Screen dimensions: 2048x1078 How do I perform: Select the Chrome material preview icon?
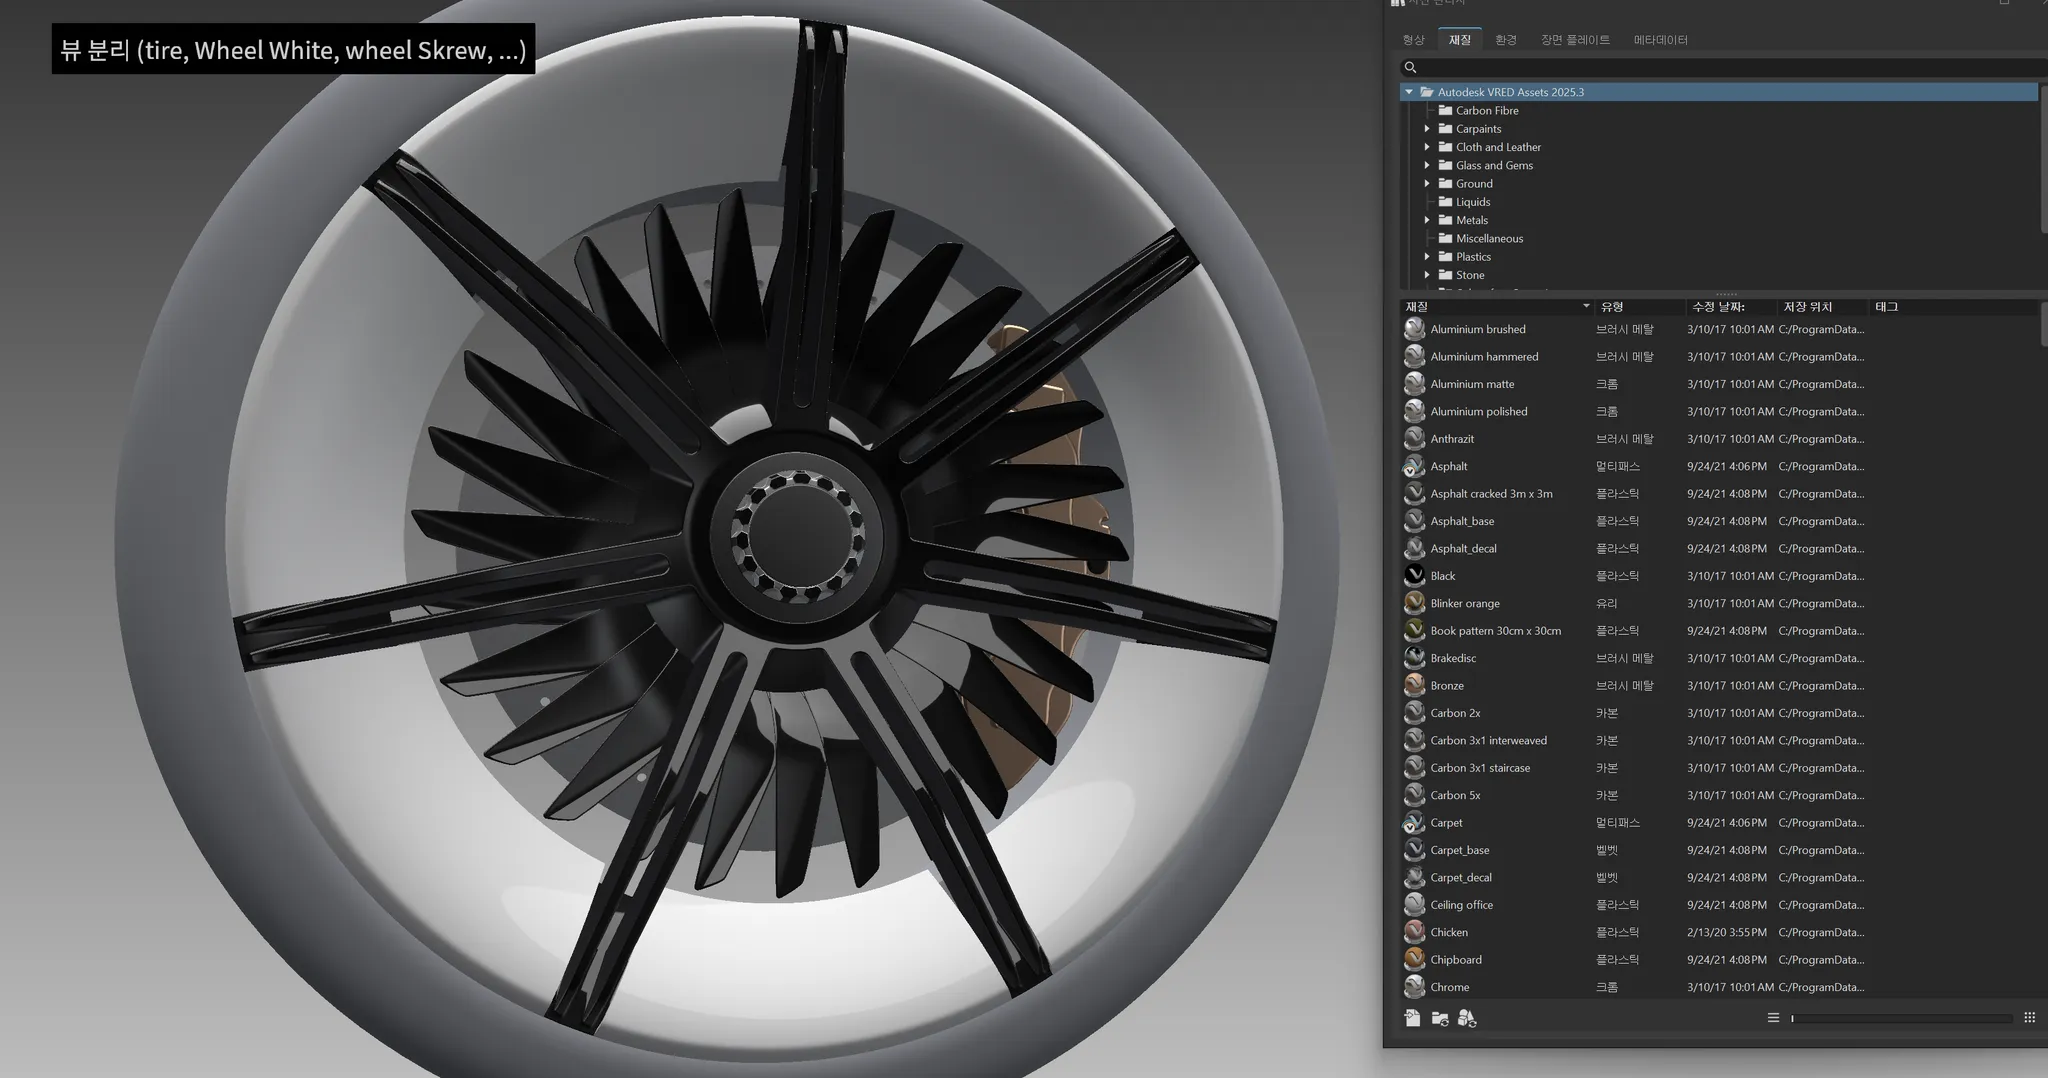[x=1414, y=987]
